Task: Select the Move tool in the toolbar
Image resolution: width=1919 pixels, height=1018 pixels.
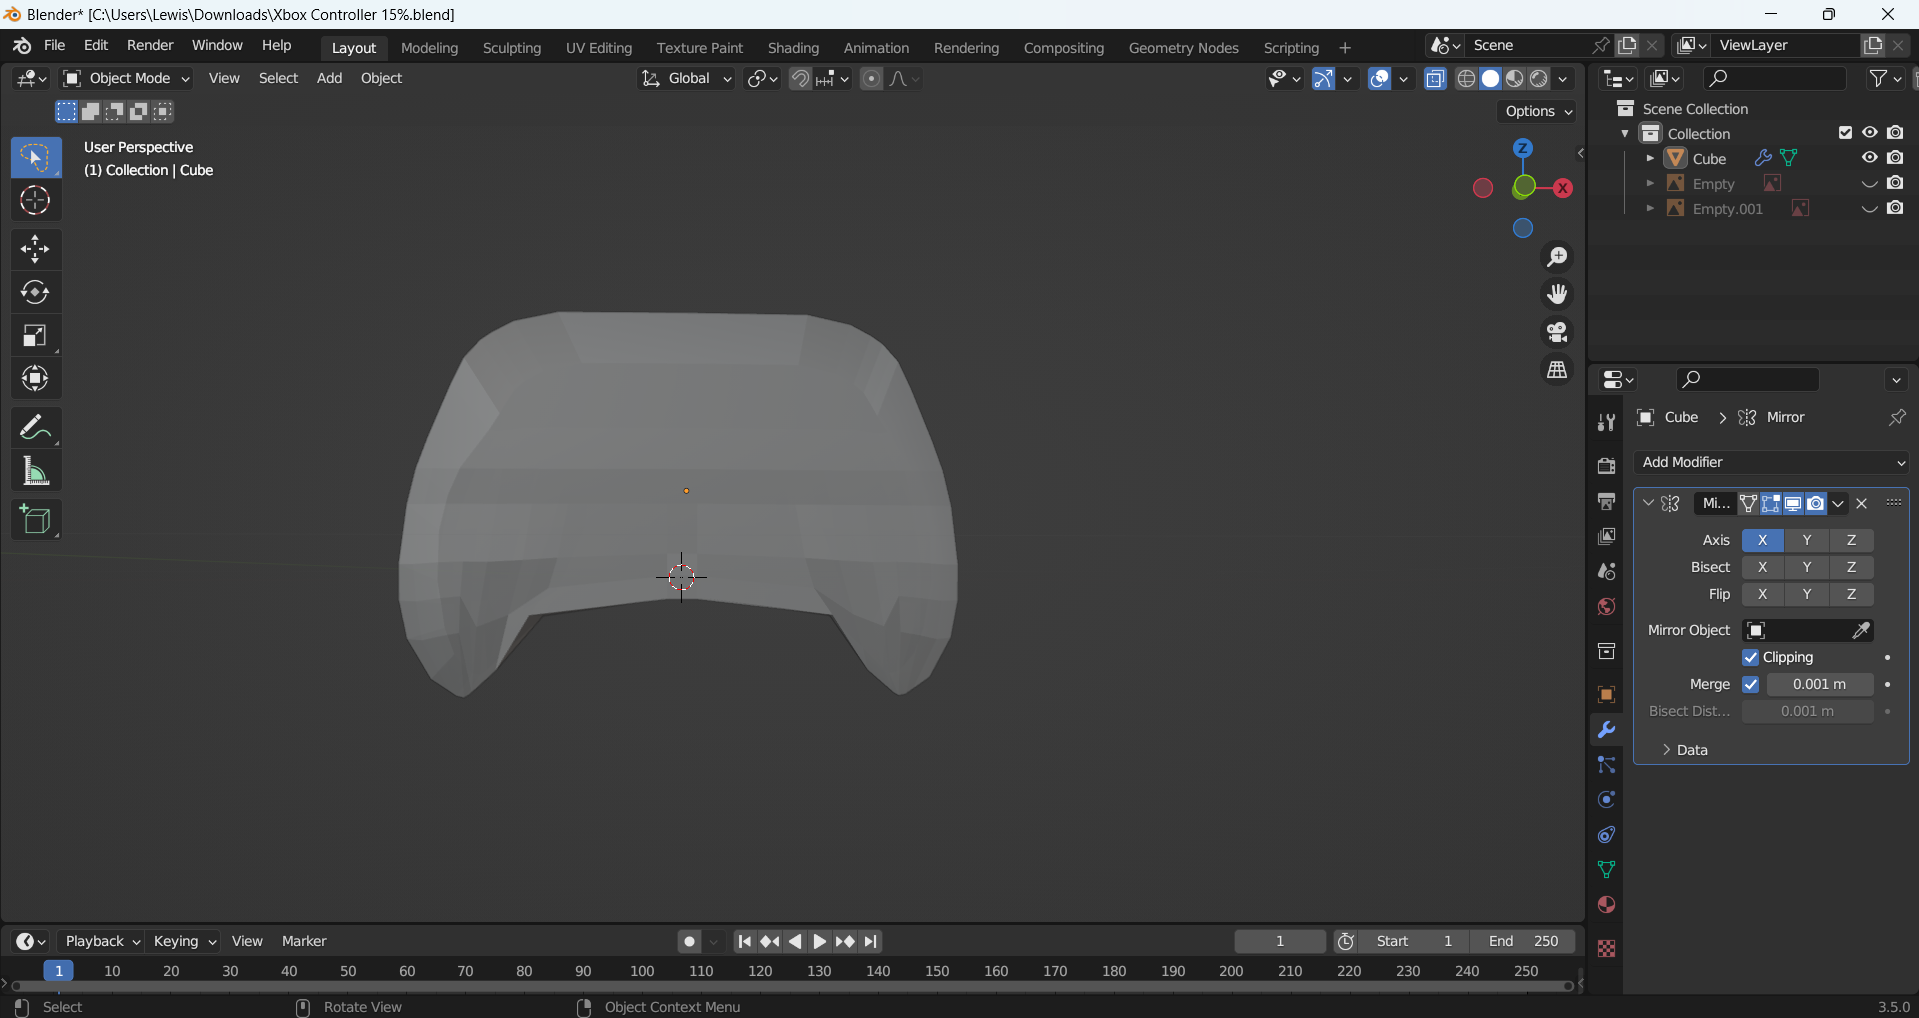Action: click(x=35, y=249)
